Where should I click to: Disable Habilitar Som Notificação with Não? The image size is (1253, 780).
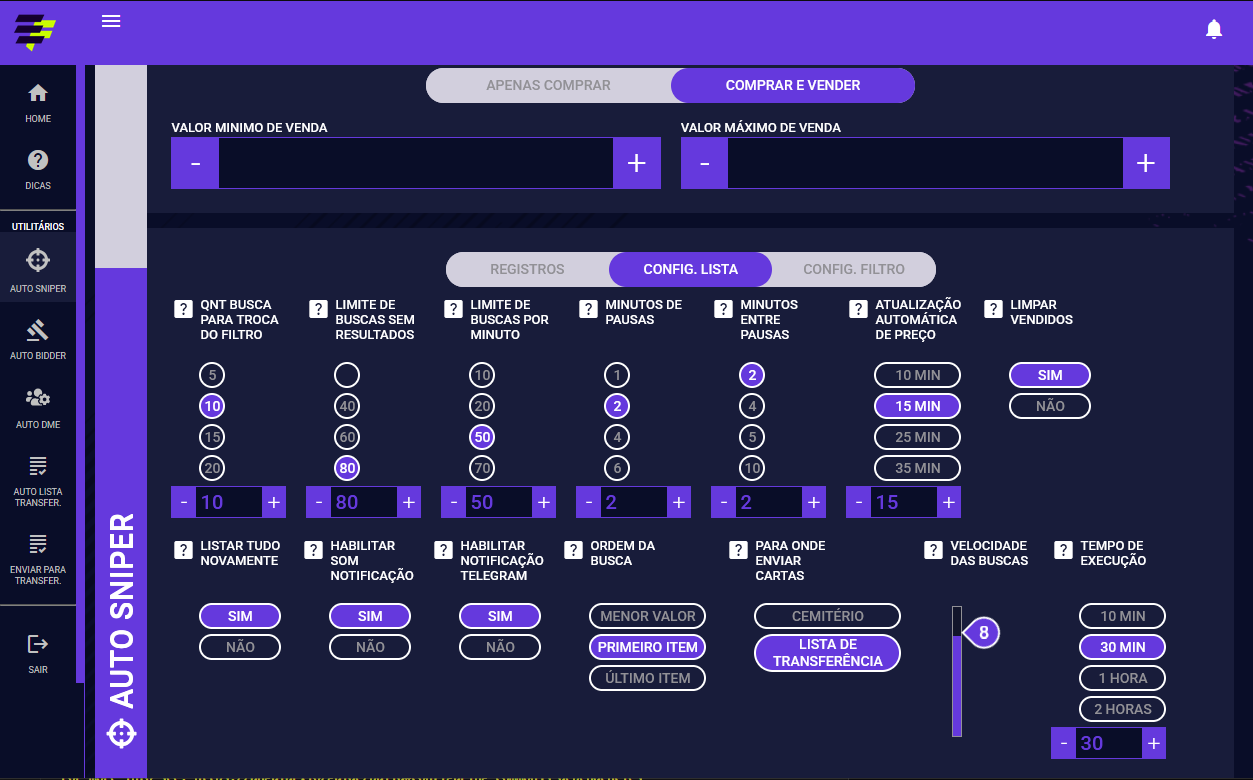370,647
